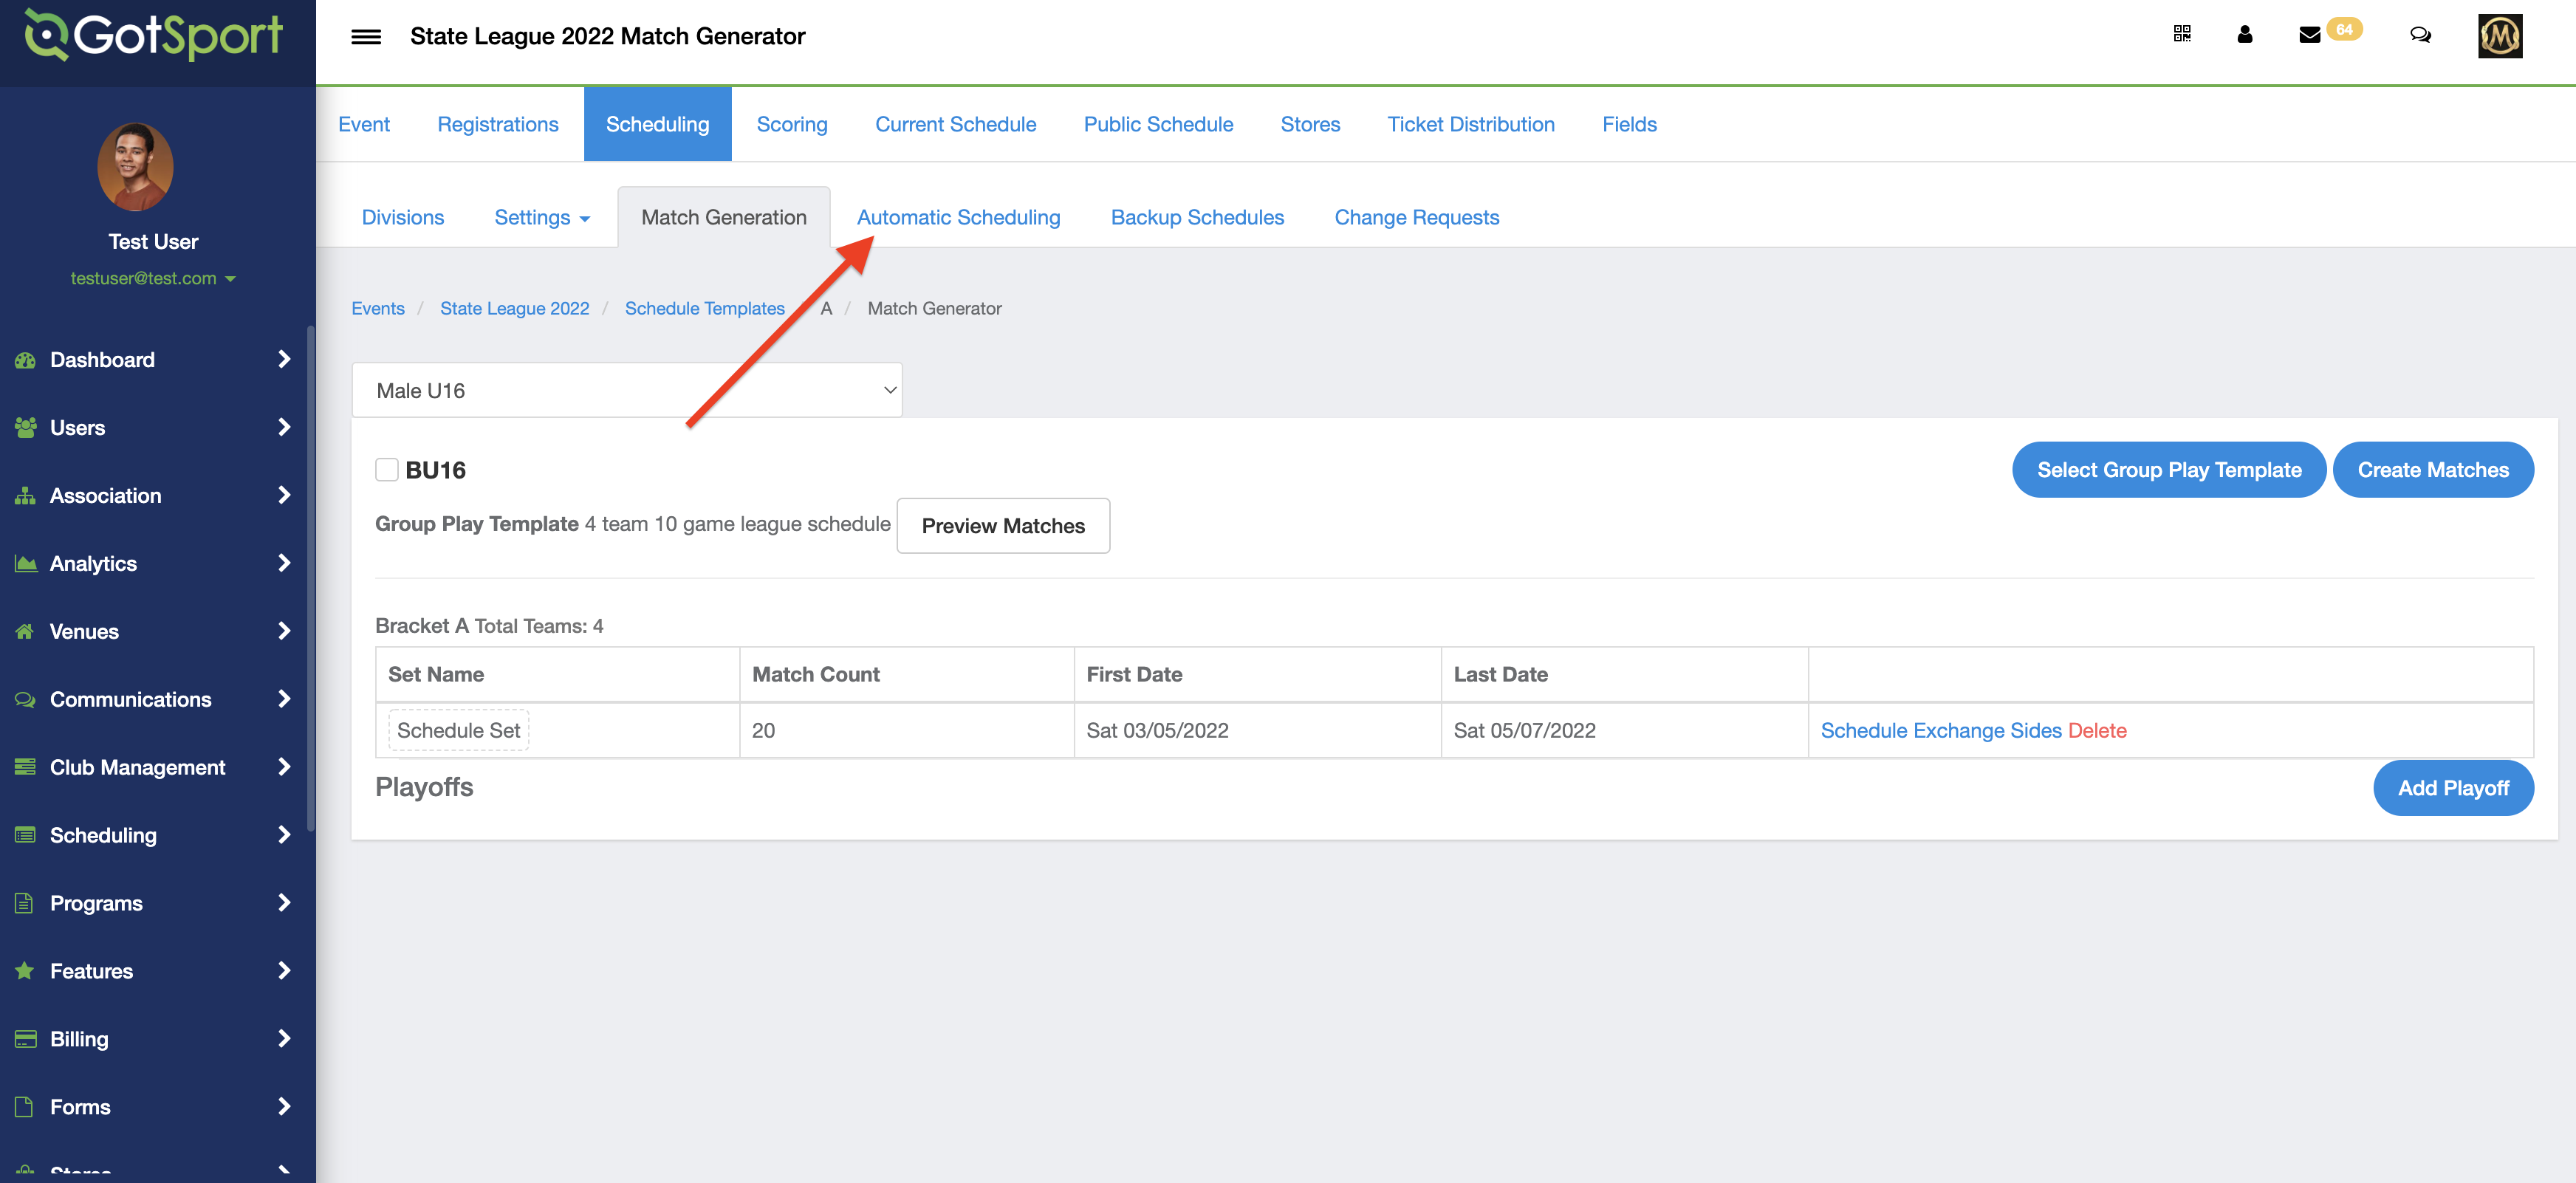Click the Club Management icon in sidebar
The image size is (2576, 1183).
pyautogui.click(x=25, y=767)
